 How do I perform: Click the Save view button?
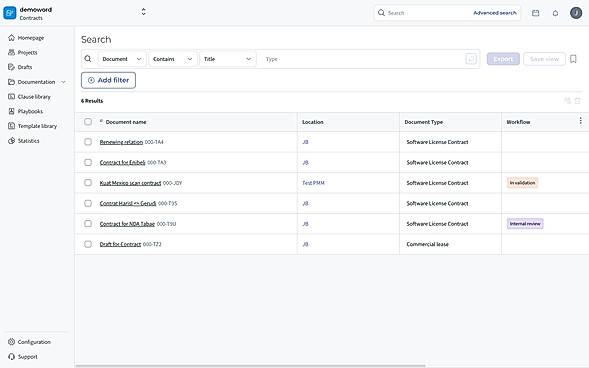(x=544, y=59)
